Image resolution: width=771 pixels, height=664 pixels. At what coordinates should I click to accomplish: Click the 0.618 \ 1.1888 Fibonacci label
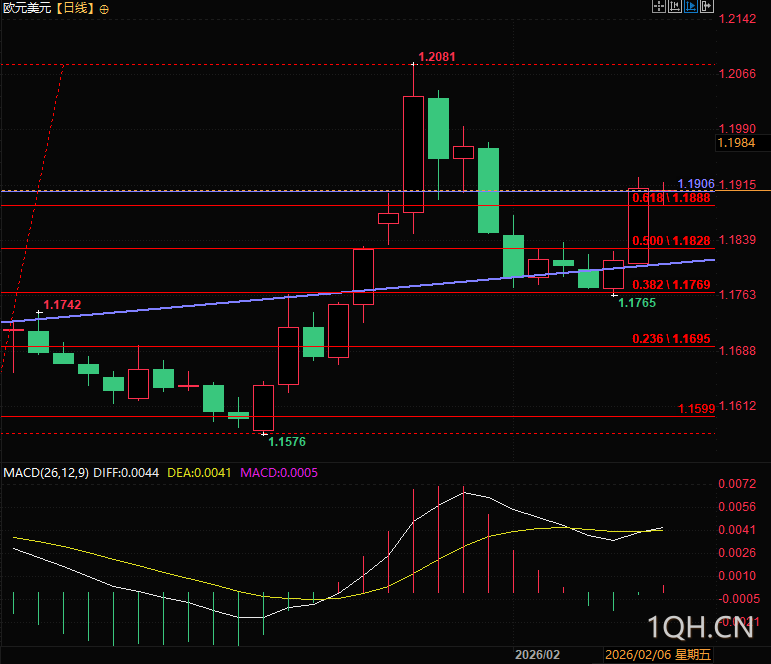coord(671,198)
